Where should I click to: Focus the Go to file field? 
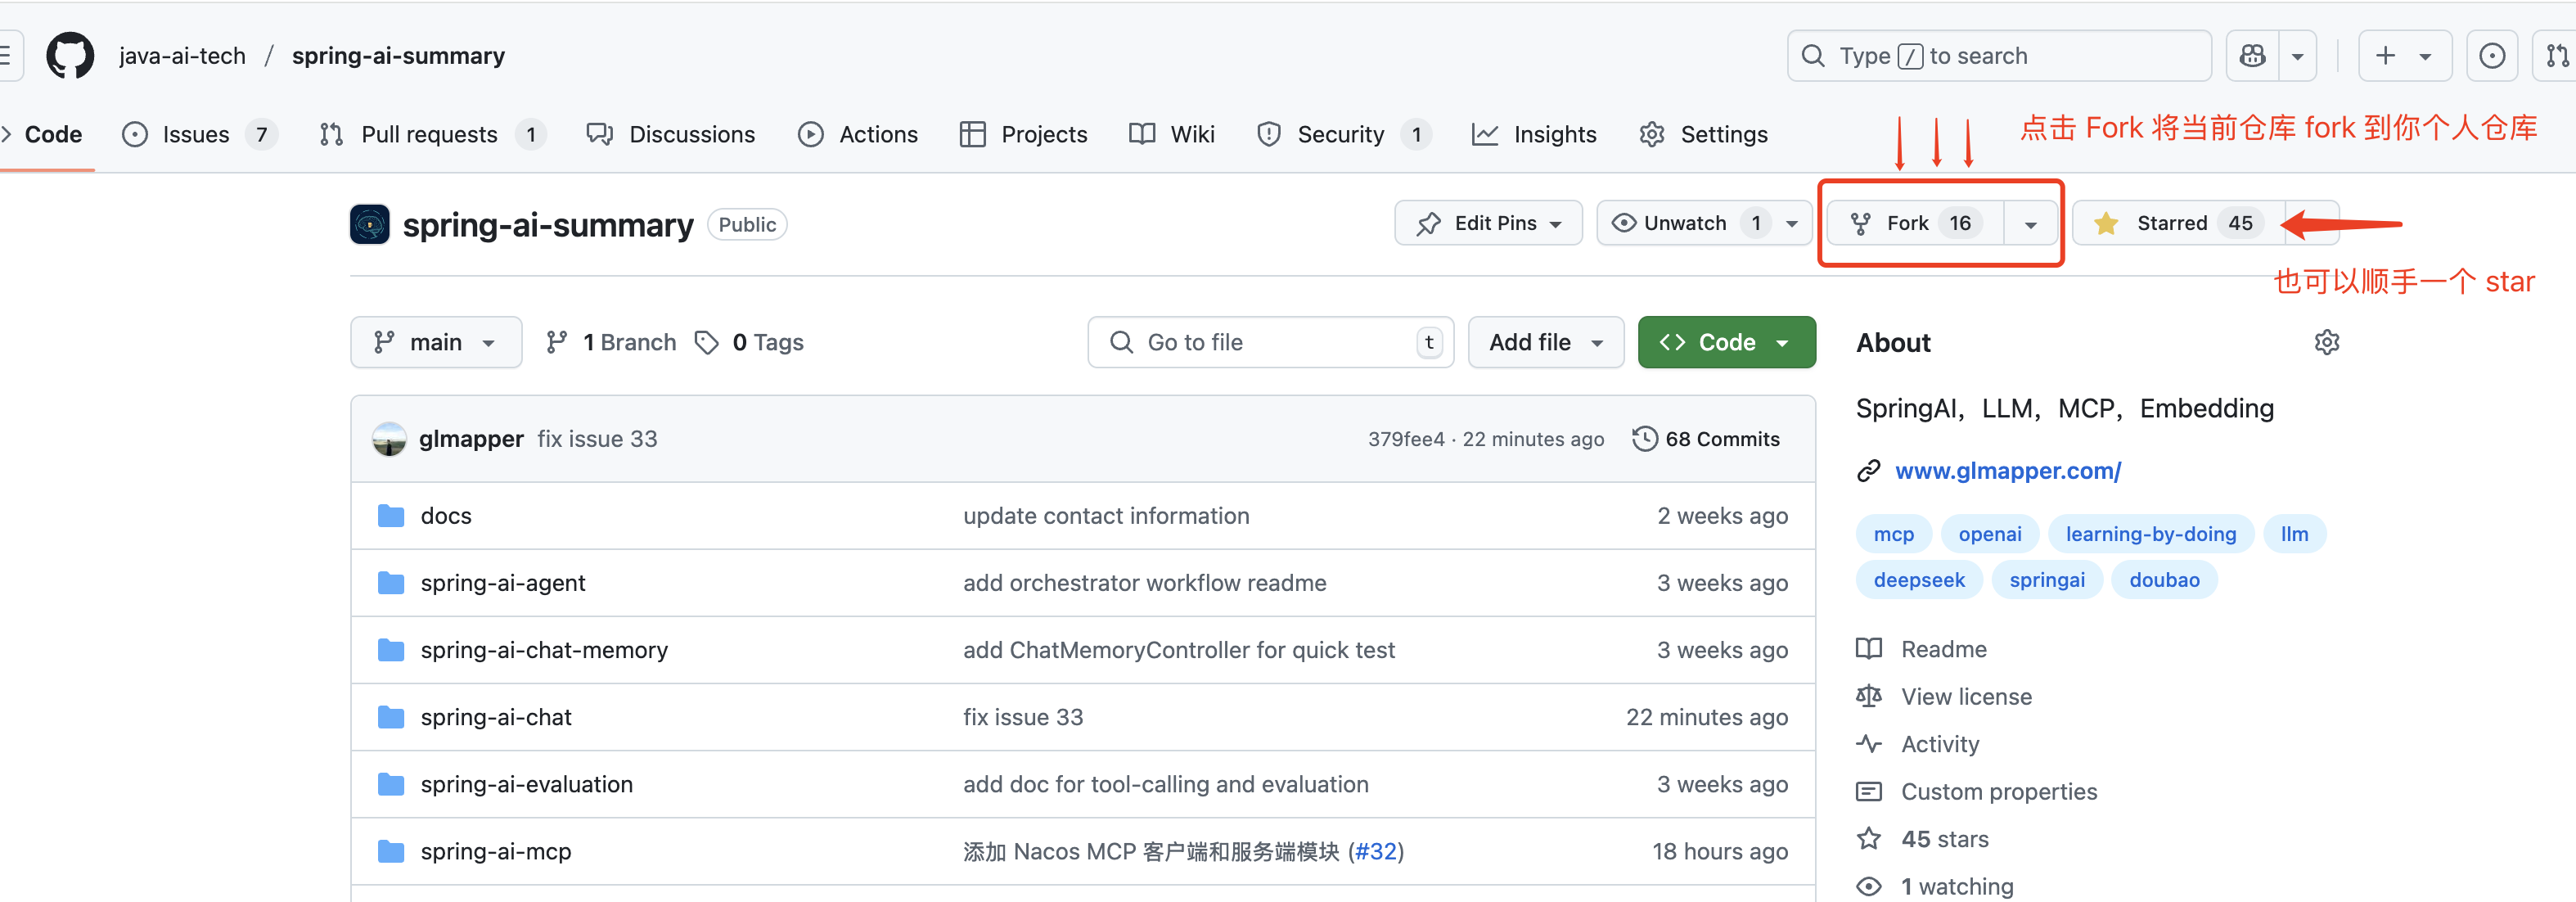tap(1270, 343)
